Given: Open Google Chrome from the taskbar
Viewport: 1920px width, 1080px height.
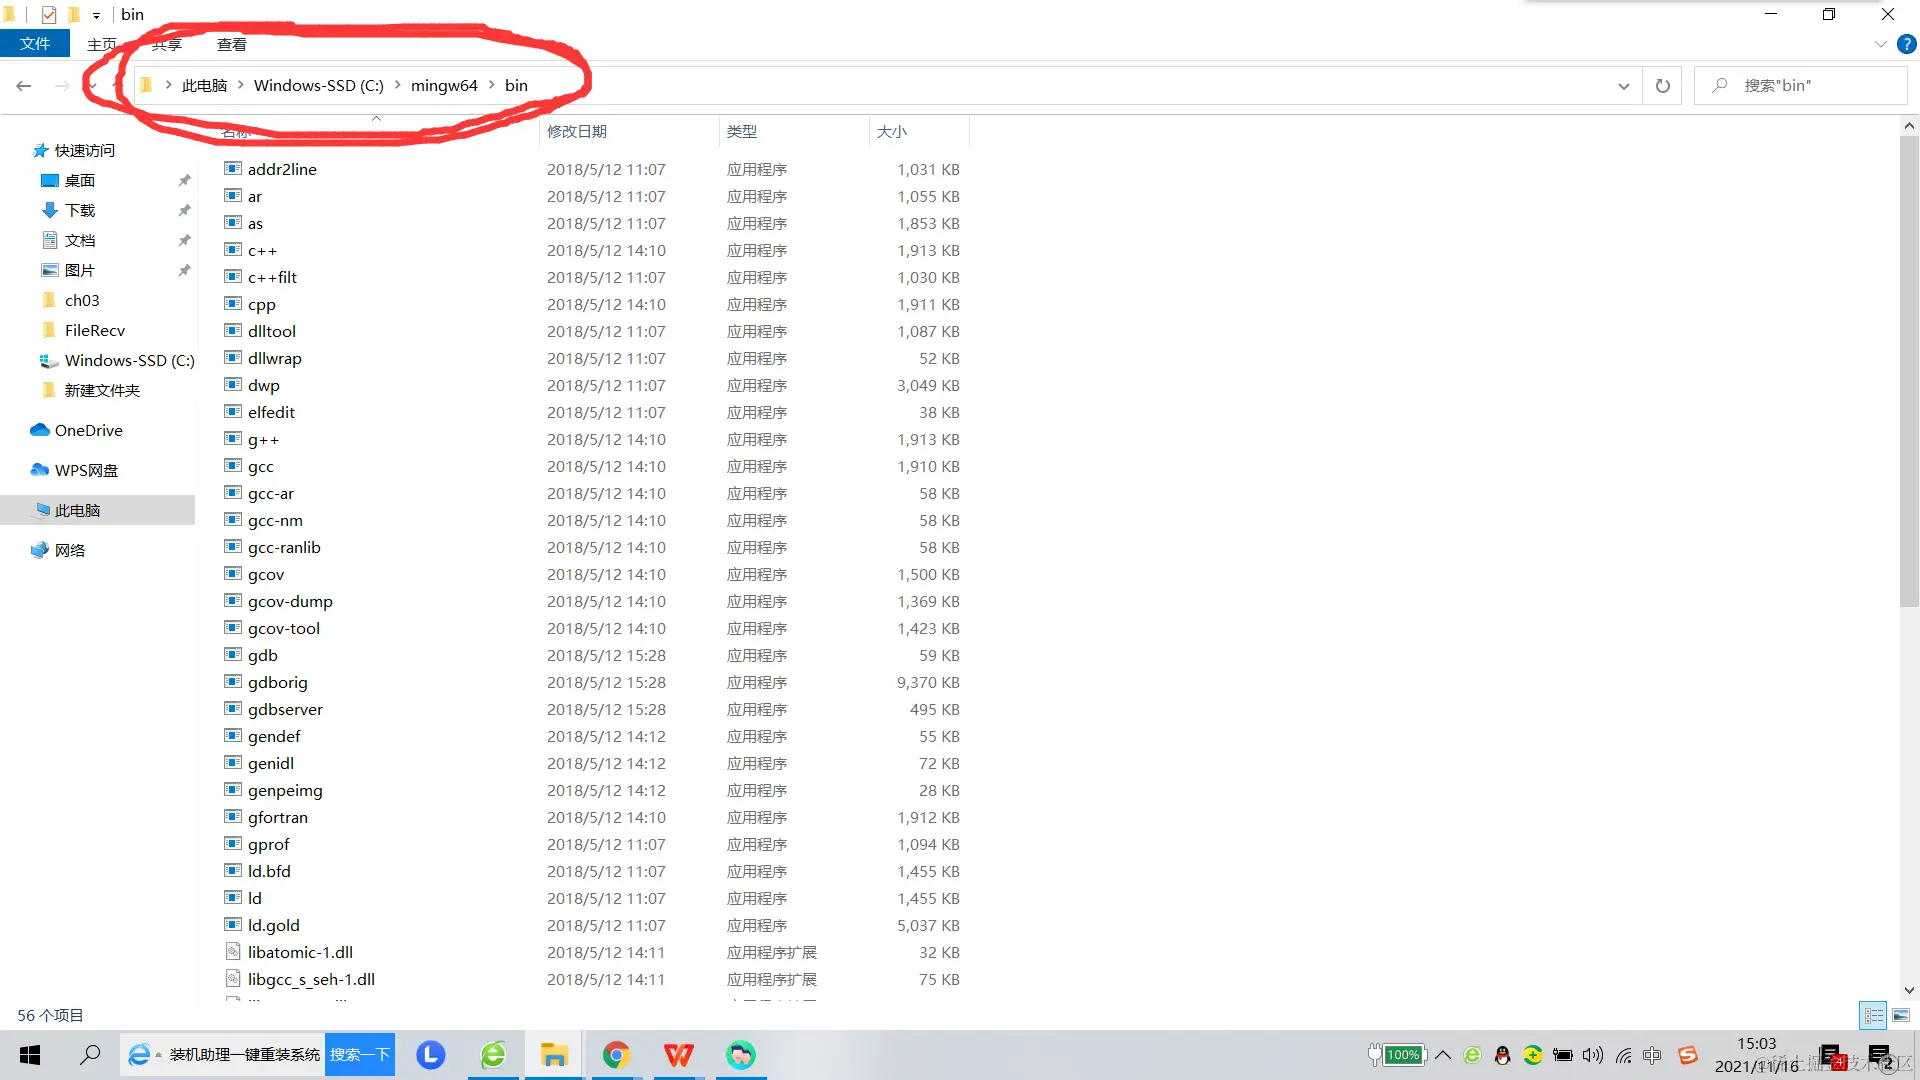Looking at the screenshot, I should pos(616,1055).
